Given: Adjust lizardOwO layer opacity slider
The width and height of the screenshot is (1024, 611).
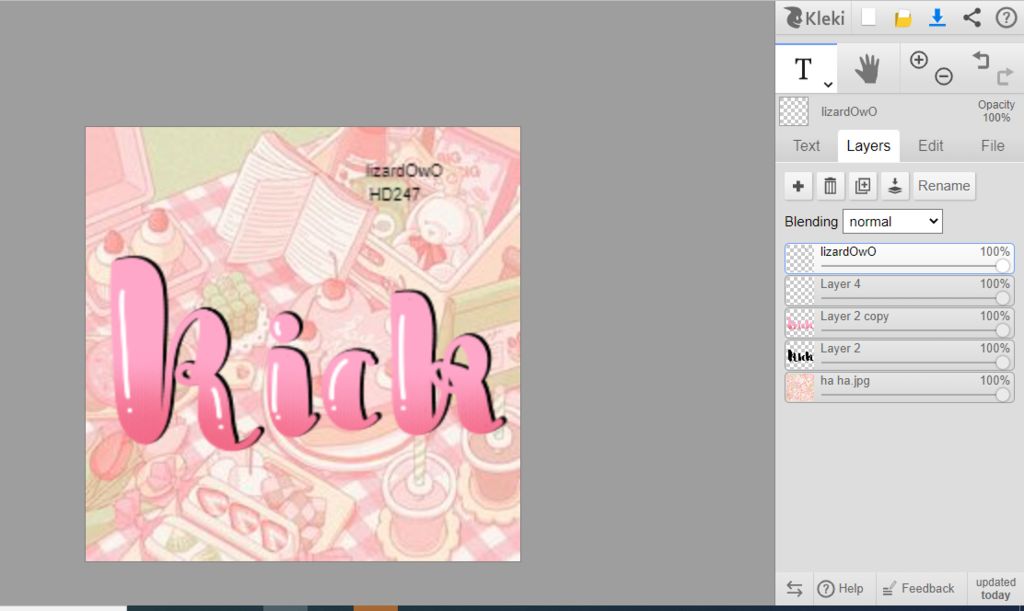Looking at the screenshot, I should point(914,266).
